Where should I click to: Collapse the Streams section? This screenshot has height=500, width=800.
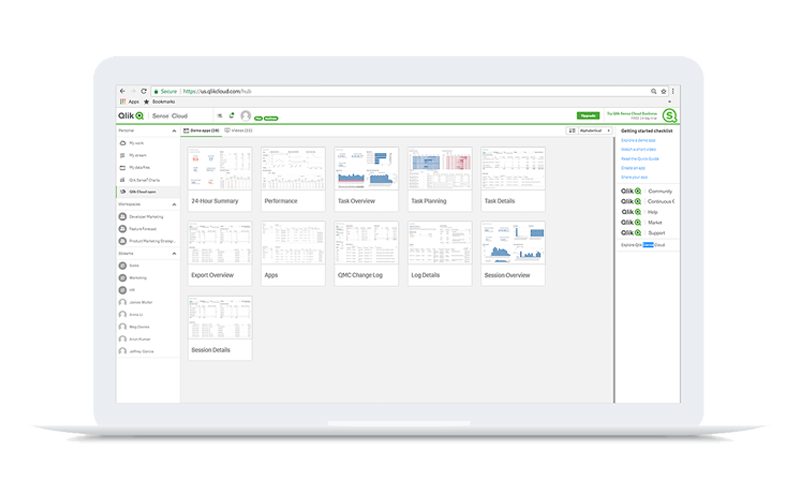coord(174,254)
